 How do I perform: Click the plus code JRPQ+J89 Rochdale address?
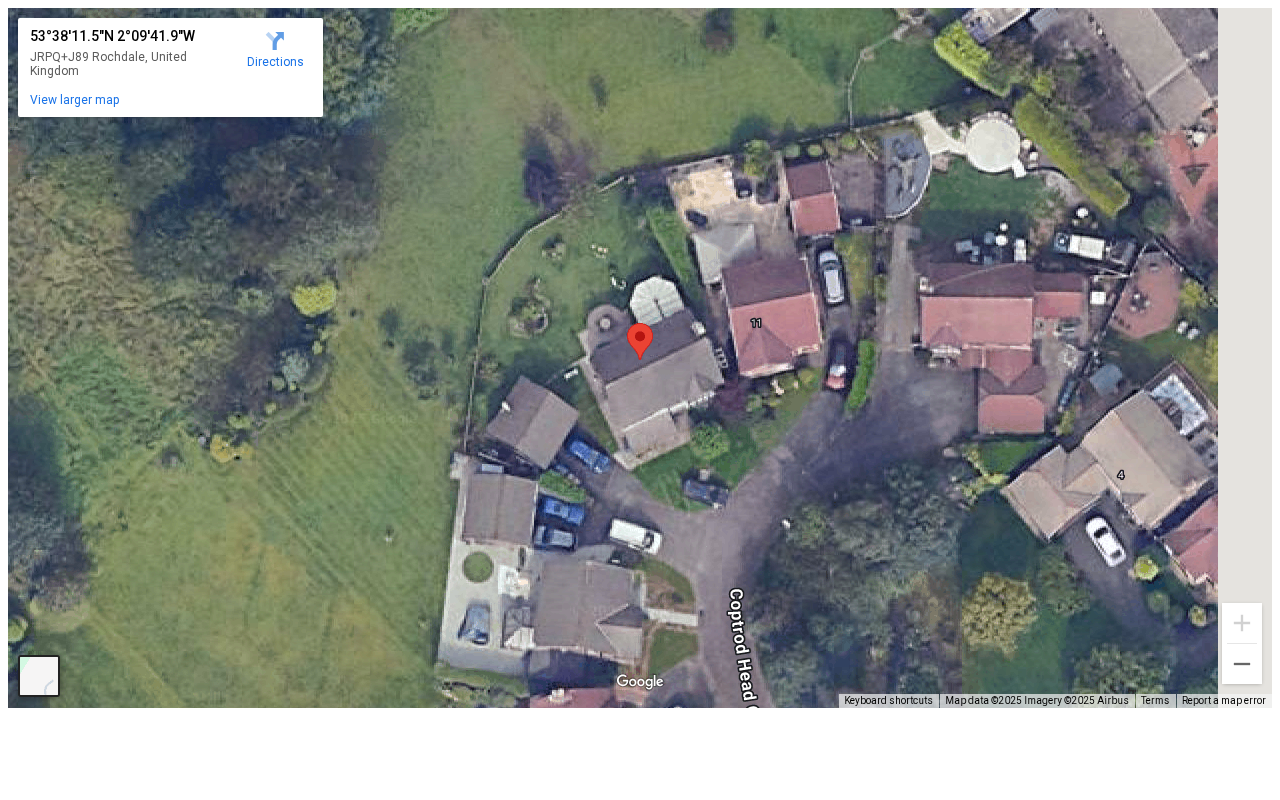[108, 64]
